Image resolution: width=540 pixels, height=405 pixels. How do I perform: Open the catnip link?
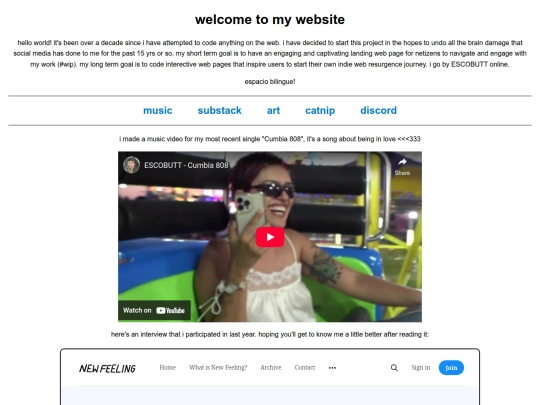(320, 111)
